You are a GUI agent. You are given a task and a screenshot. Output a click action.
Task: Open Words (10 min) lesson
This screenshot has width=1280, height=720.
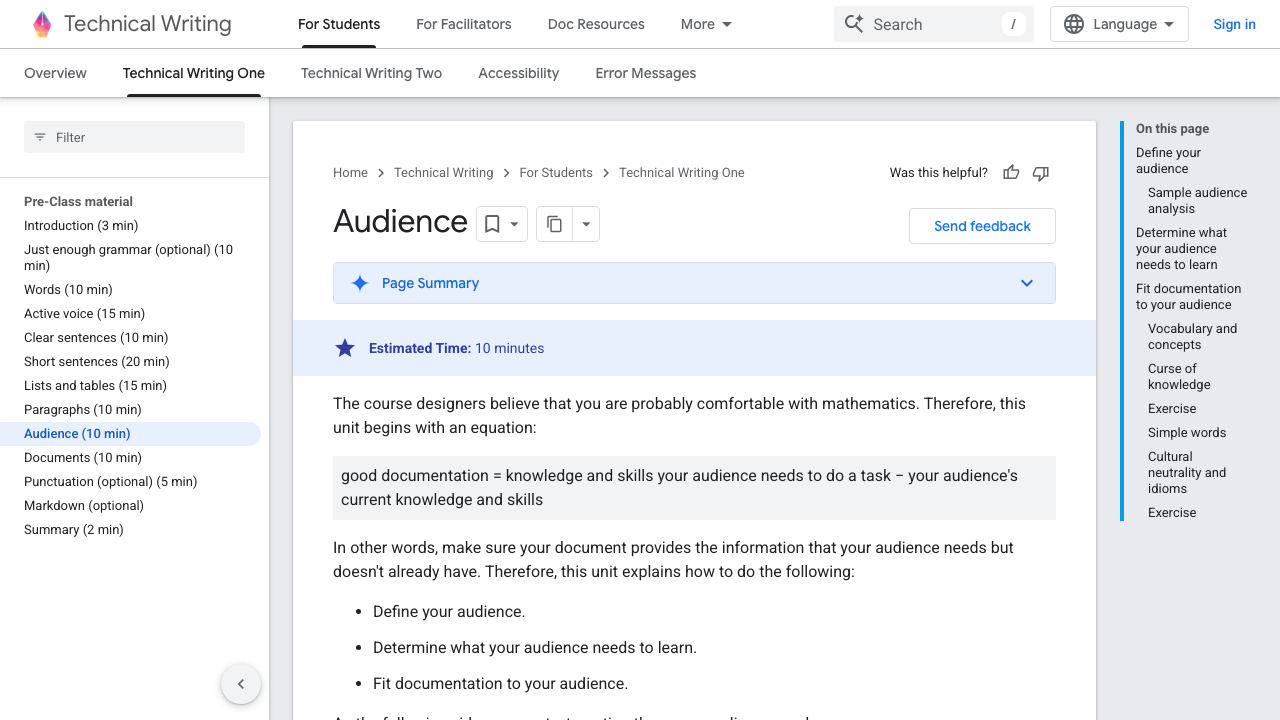click(x=68, y=290)
